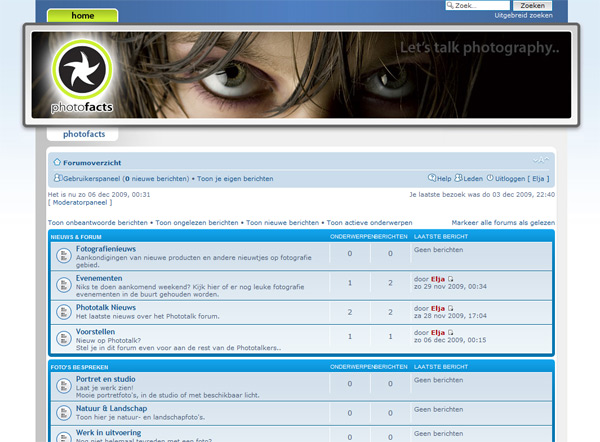Open Toon je eigen berichten
600x442 pixels.
235,179
